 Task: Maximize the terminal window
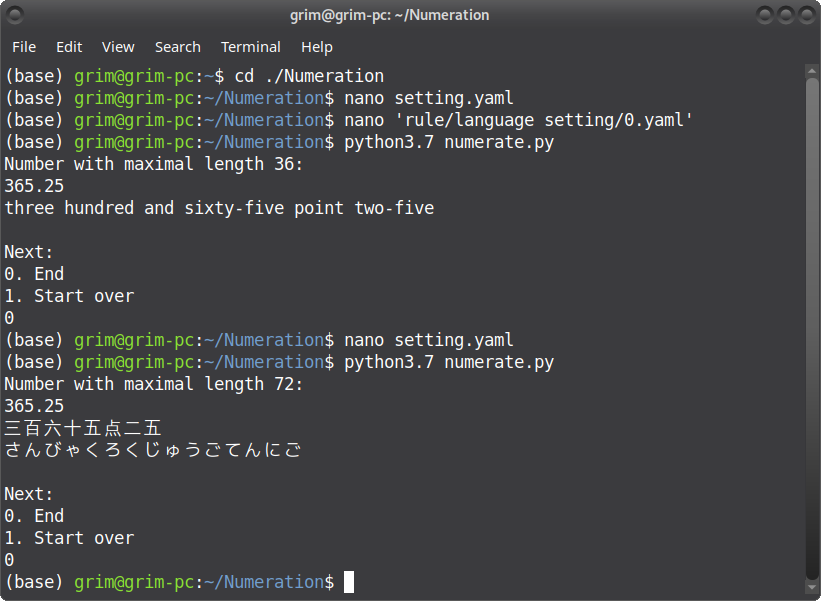[x=785, y=15]
